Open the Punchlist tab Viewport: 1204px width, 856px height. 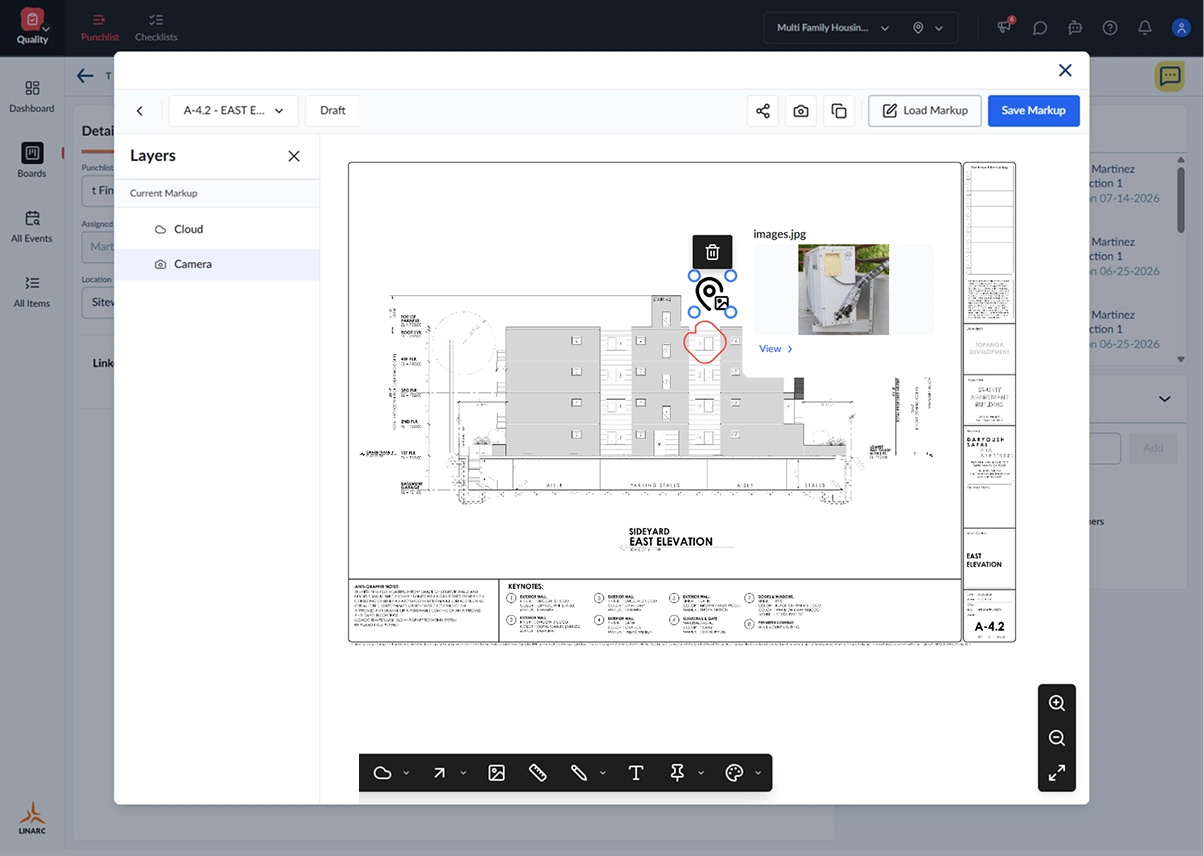pos(100,27)
